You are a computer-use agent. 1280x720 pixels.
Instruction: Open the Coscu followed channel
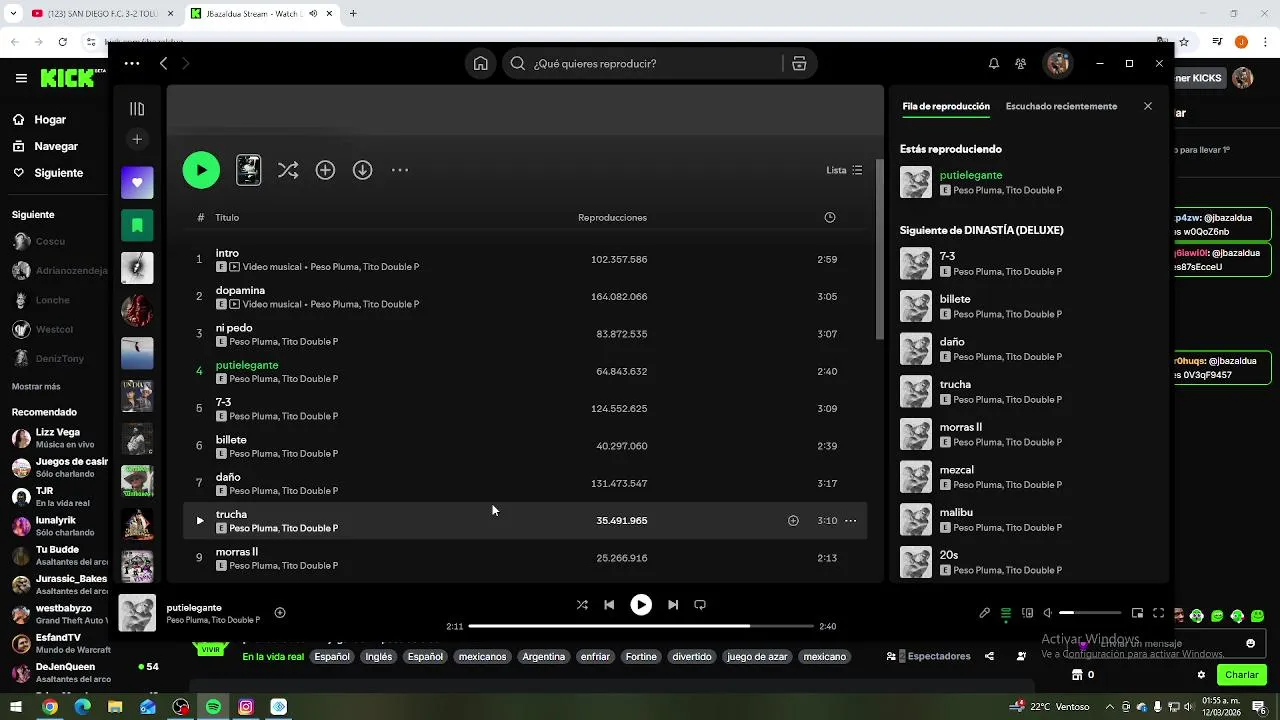coord(50,241)
